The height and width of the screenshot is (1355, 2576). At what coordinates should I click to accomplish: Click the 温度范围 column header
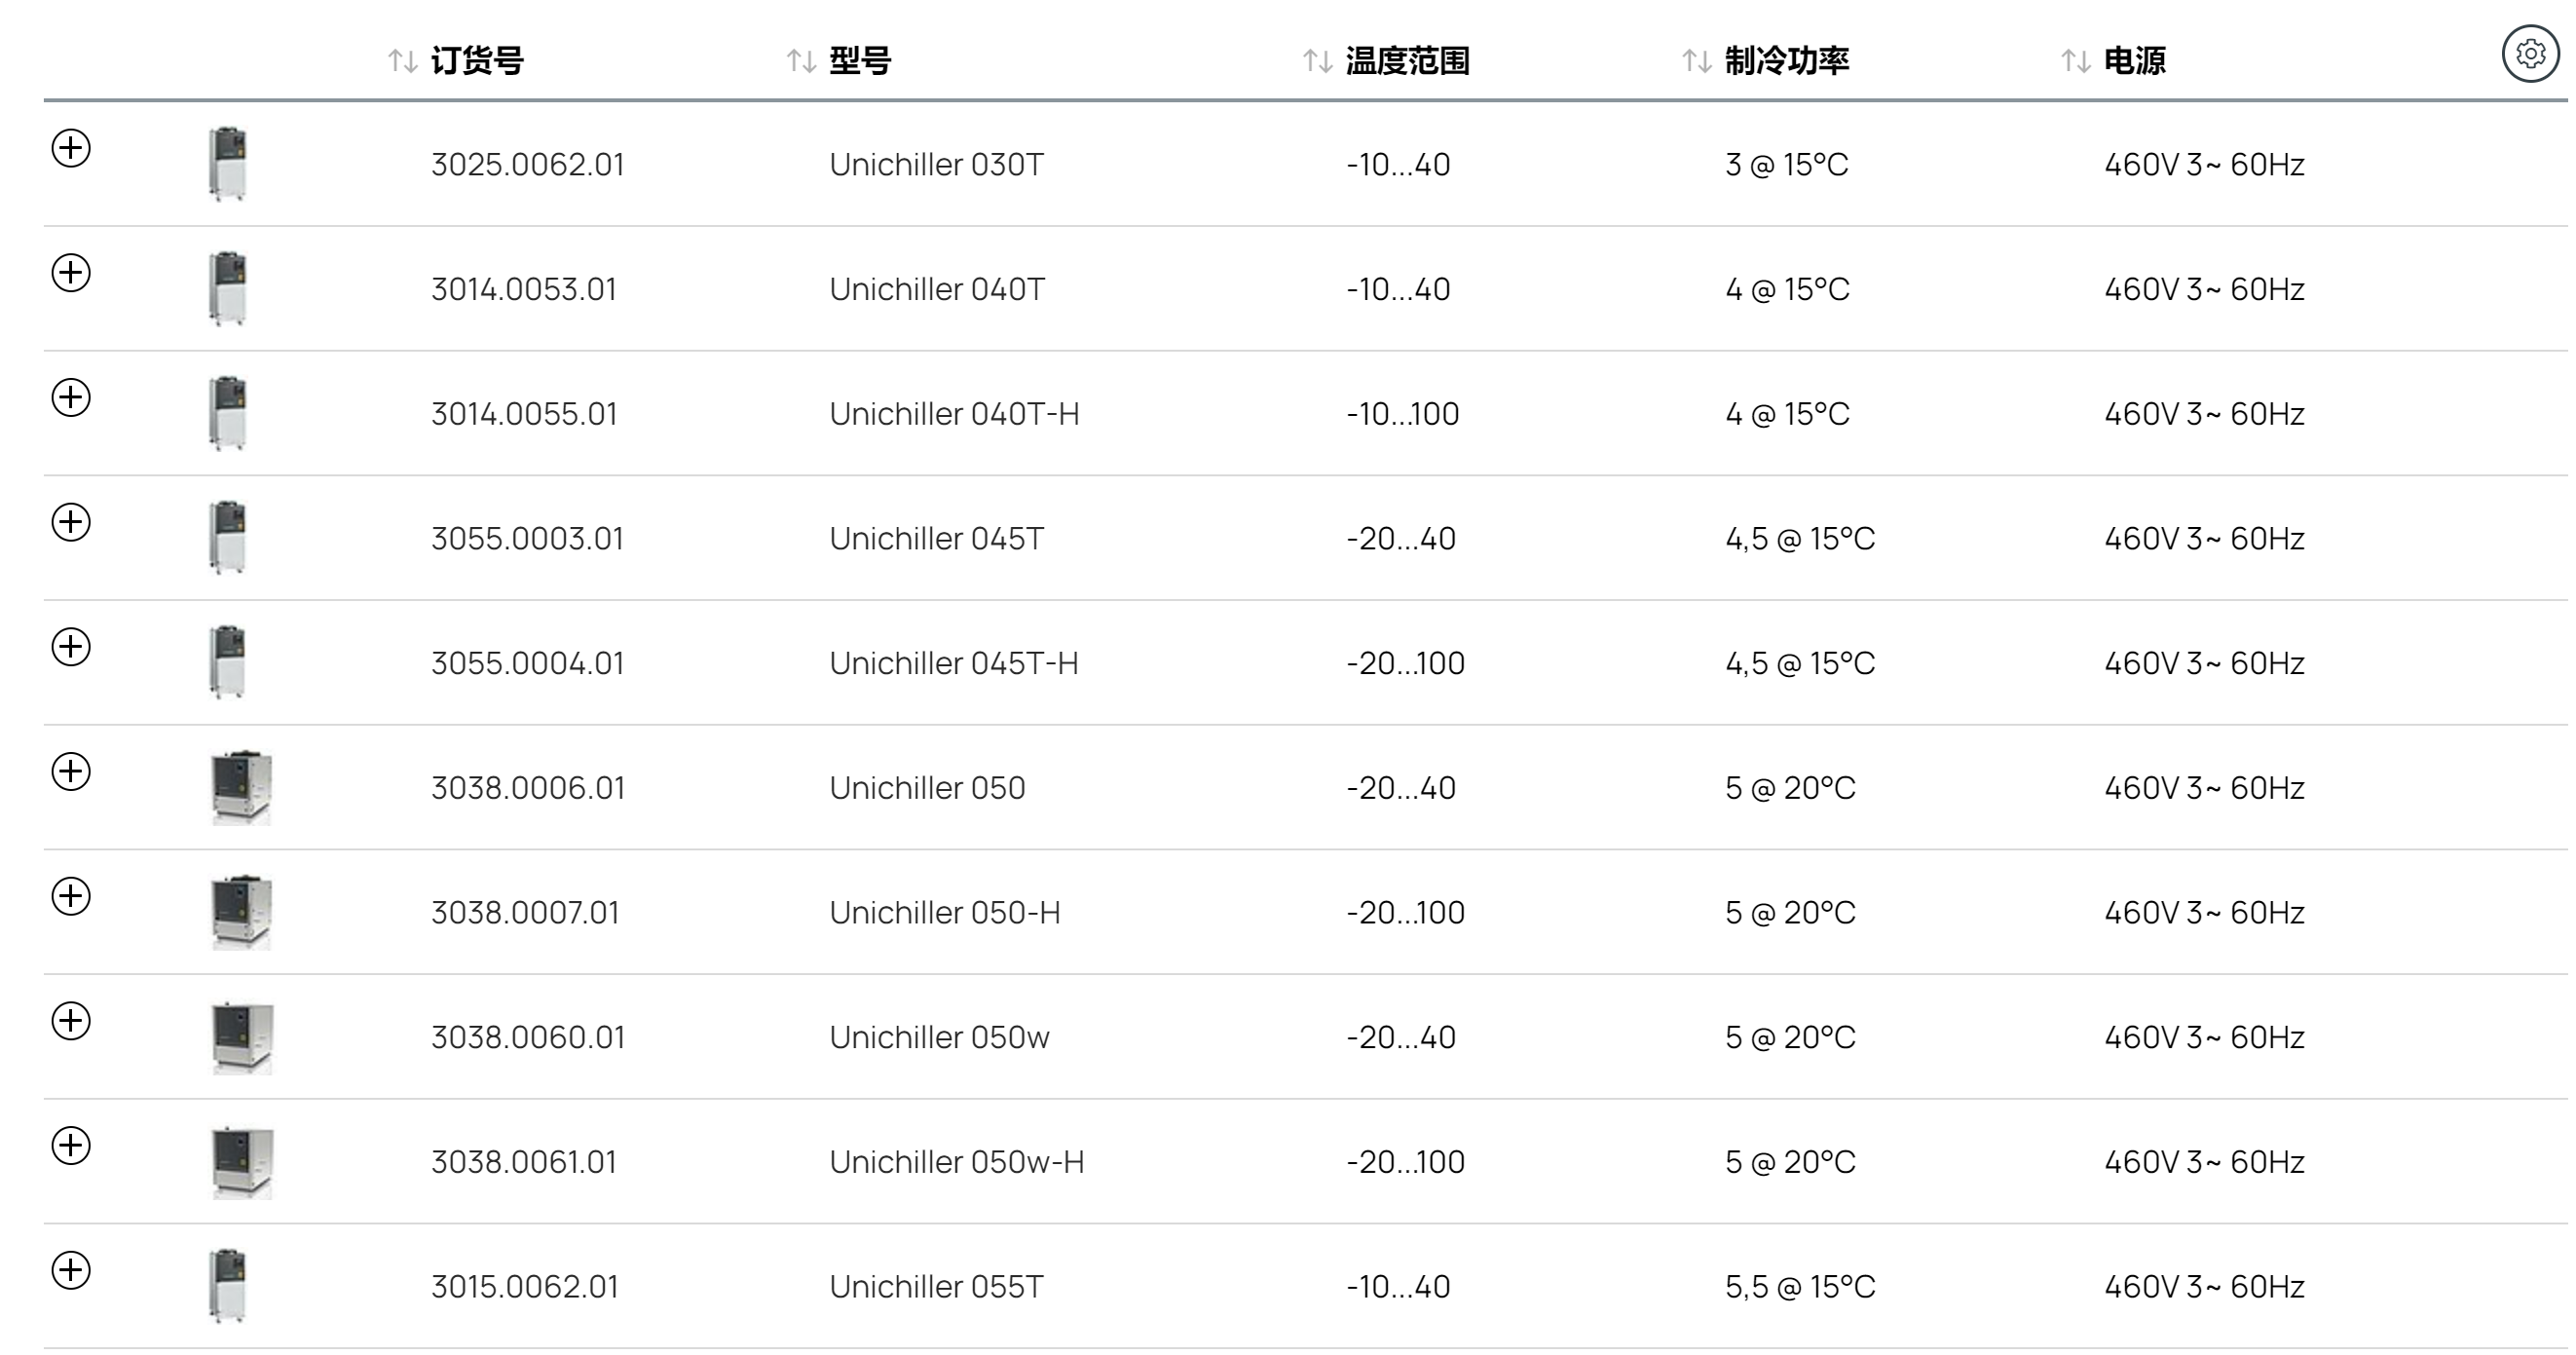pos(1408,61)
